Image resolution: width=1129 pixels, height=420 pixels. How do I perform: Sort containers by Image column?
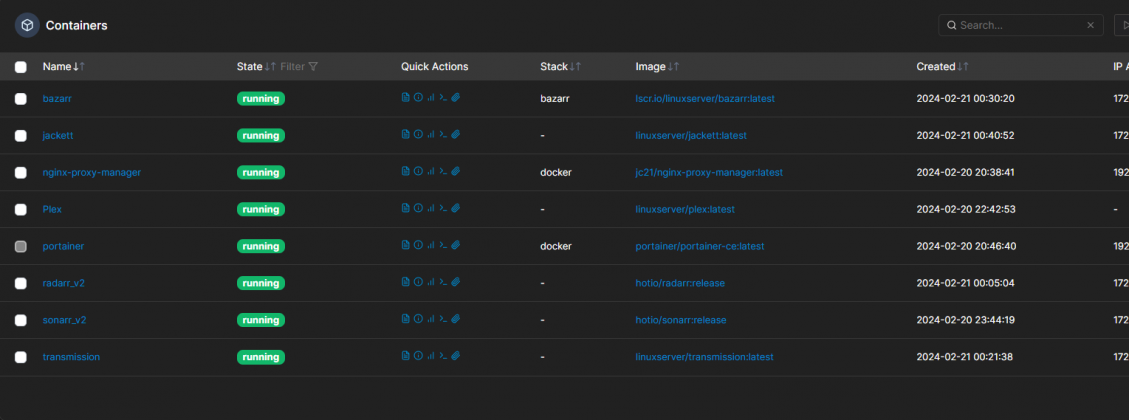coord(657,66)
